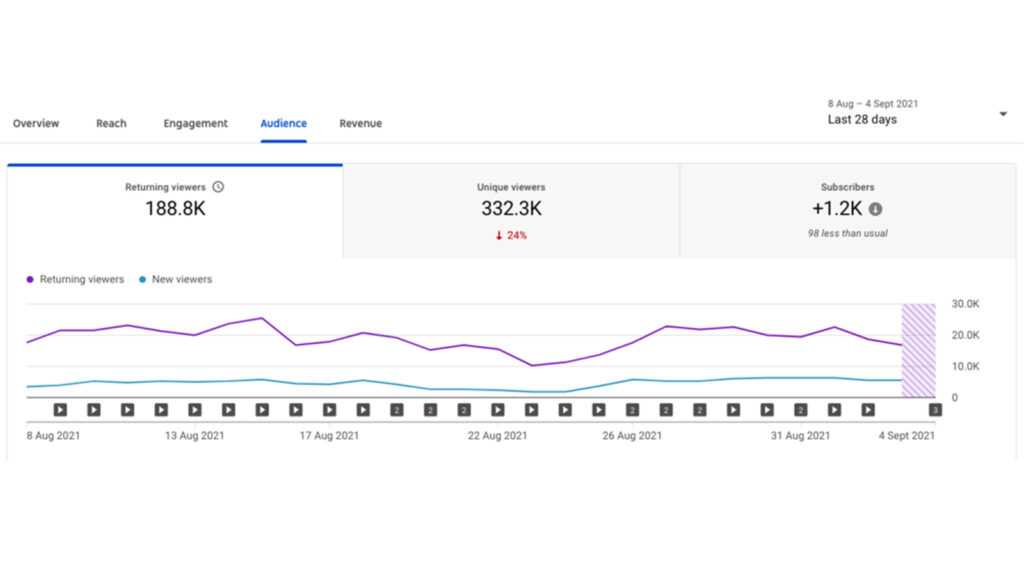Click the first video marker on 9 Aug
Screen dimensions: 1024x576
[x=60, y=409]
